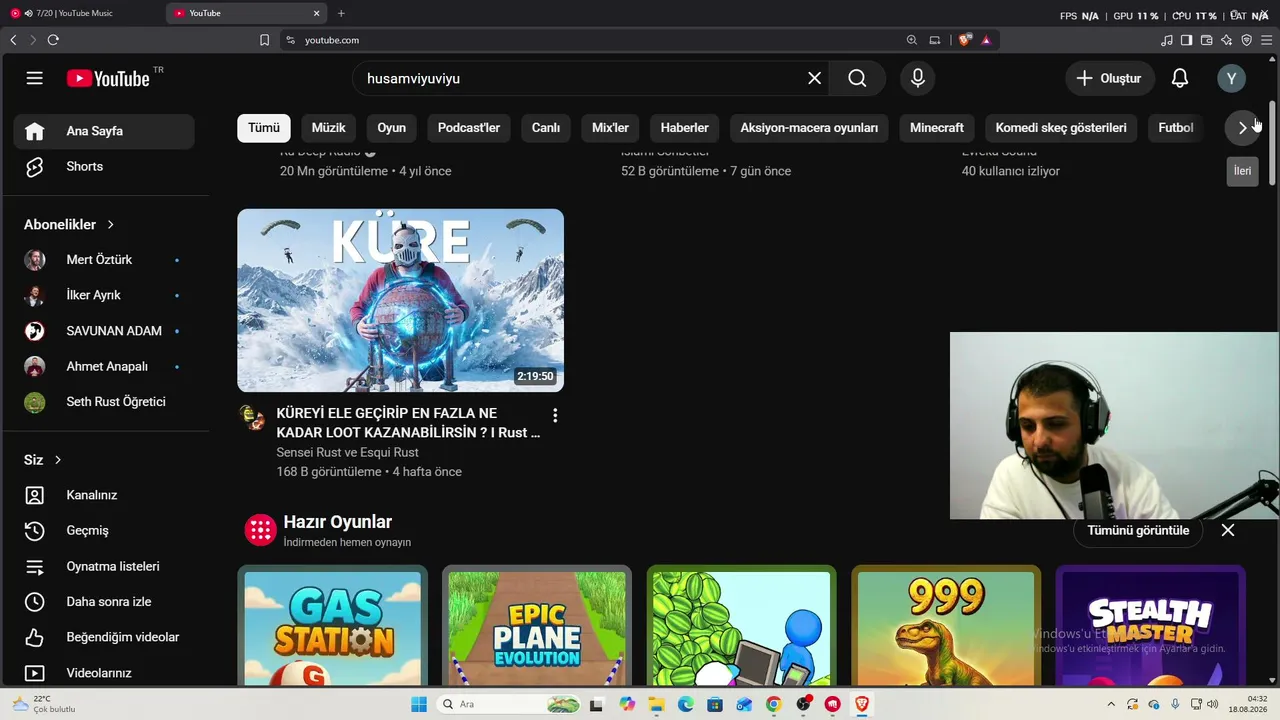The image size is (1280, 720).
Task: Select the Müzik filter chip
Action: [x=328, y=128]
